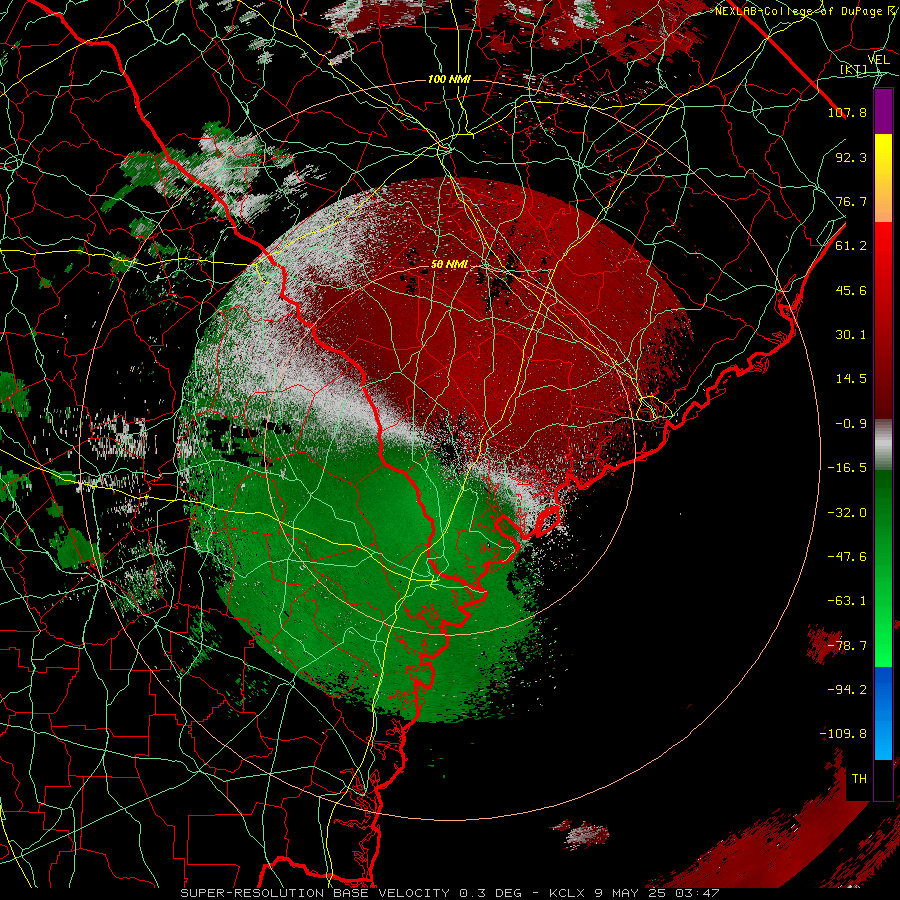
Task: Click the TH legend label
Action: [859, 779]
